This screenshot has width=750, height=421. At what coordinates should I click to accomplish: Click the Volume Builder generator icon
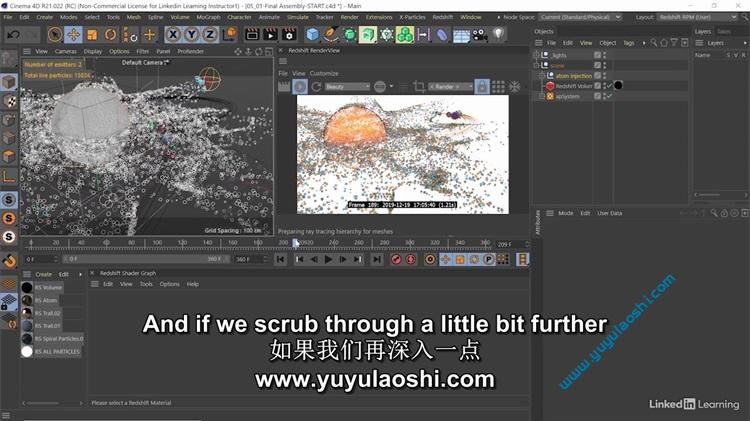click(368, 34)
